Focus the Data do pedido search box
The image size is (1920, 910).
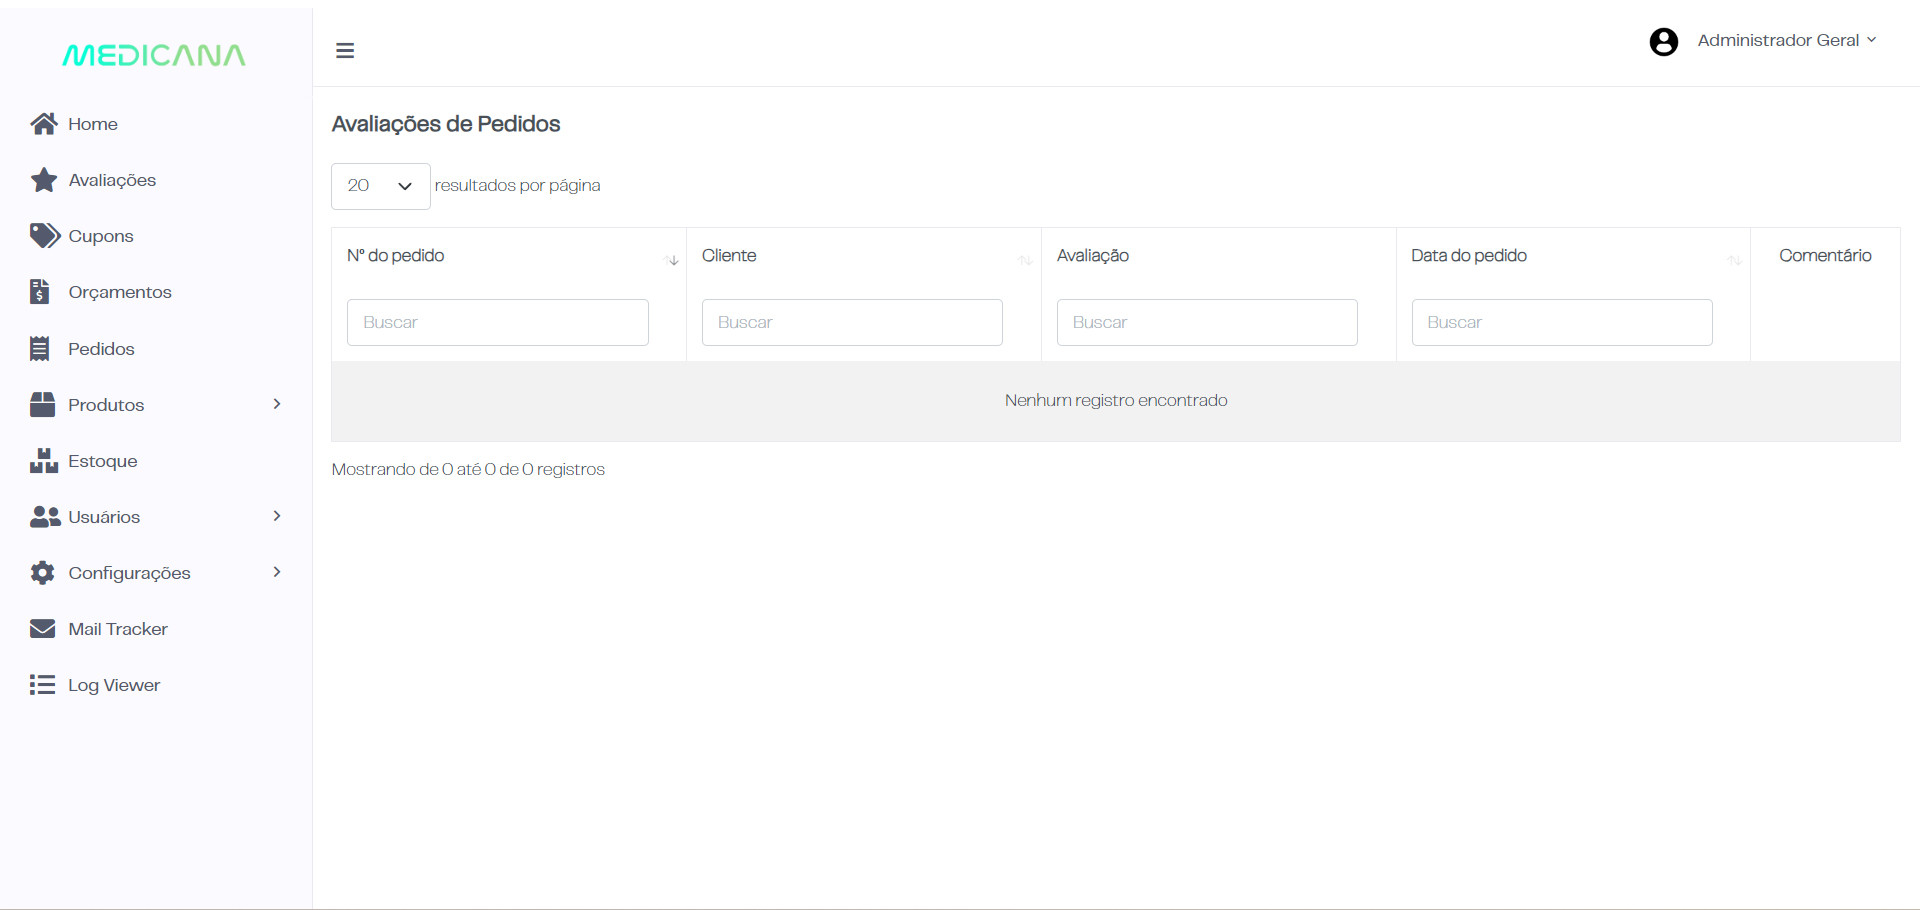pyautogui.click(x=1561, y=323)
